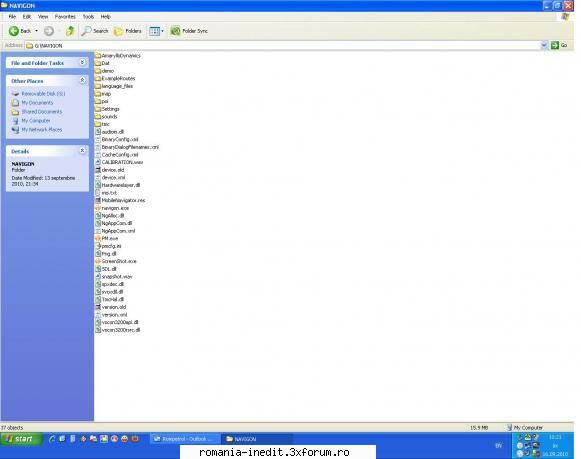The width and height of the screenshot is (581, 459).
Task: Collapse the Other Places panel
Action: point(82,80)
